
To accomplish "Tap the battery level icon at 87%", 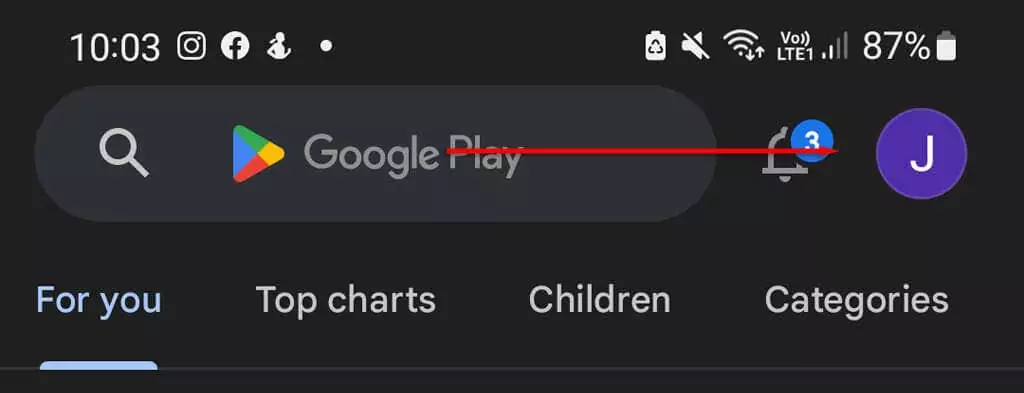I will point(946,46).
